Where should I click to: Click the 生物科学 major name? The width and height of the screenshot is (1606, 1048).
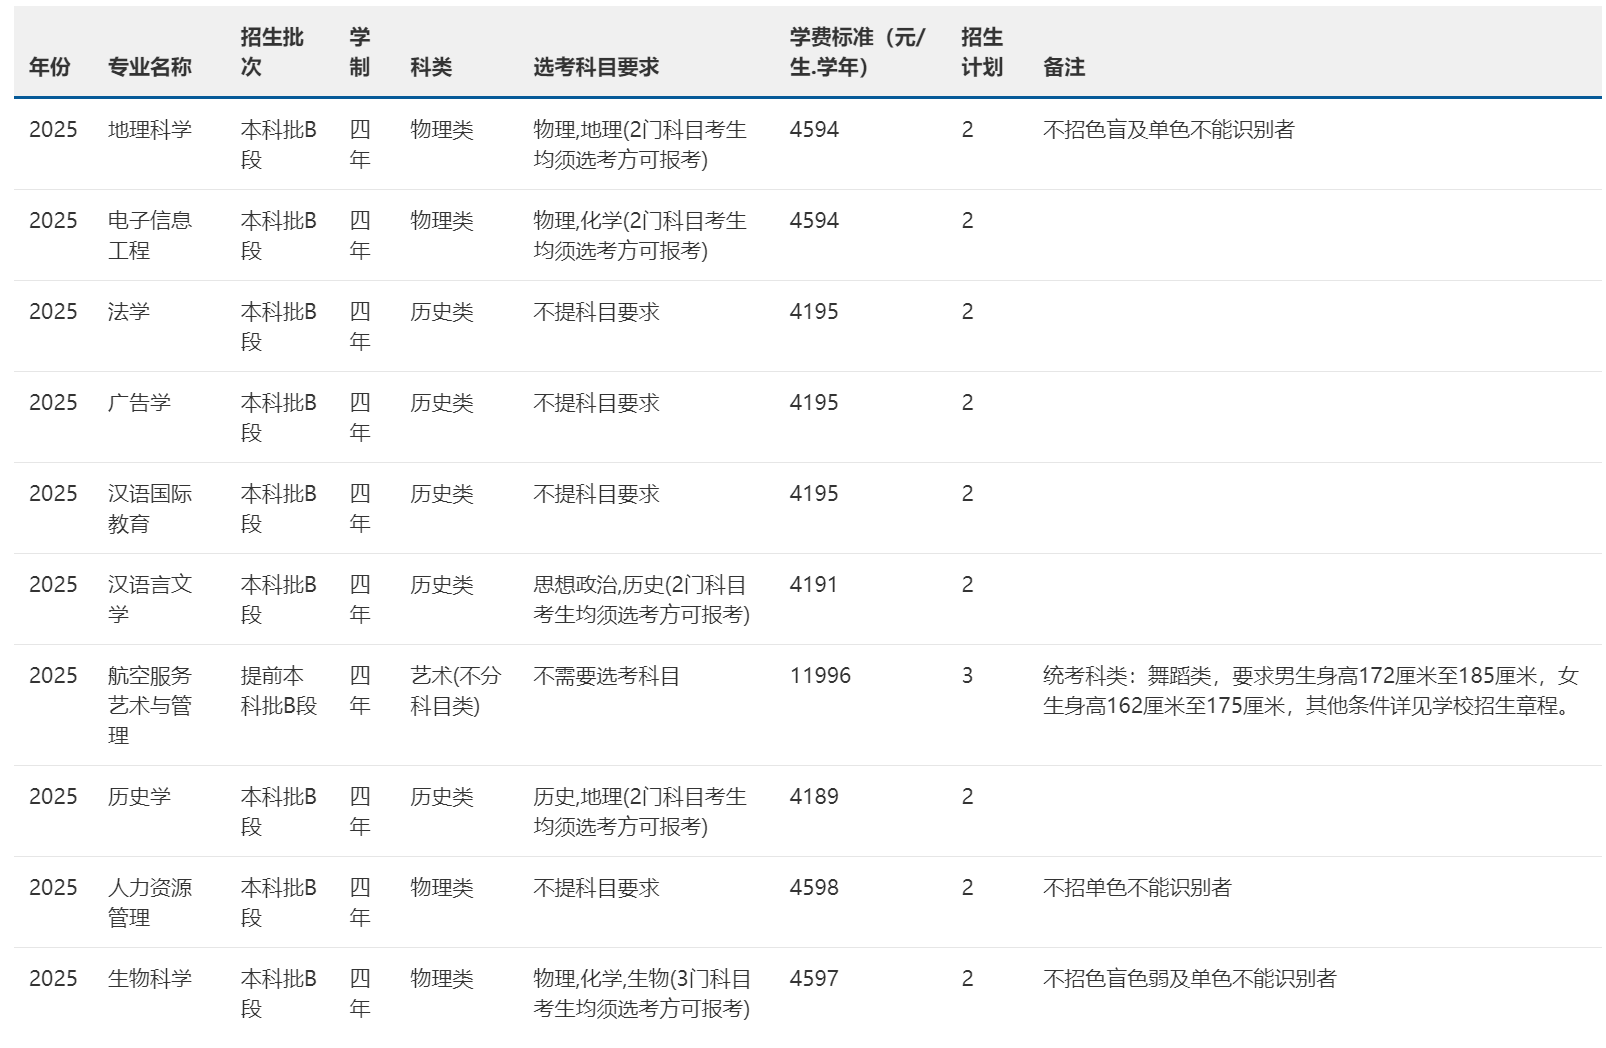tap(149, 979)
